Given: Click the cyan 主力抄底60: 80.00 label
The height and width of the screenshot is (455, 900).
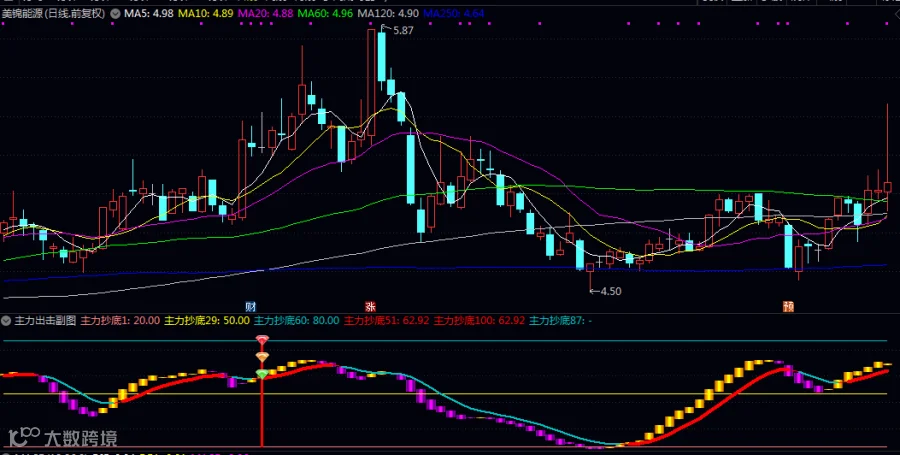Looking at the screenshot, I should click(297, 320).
